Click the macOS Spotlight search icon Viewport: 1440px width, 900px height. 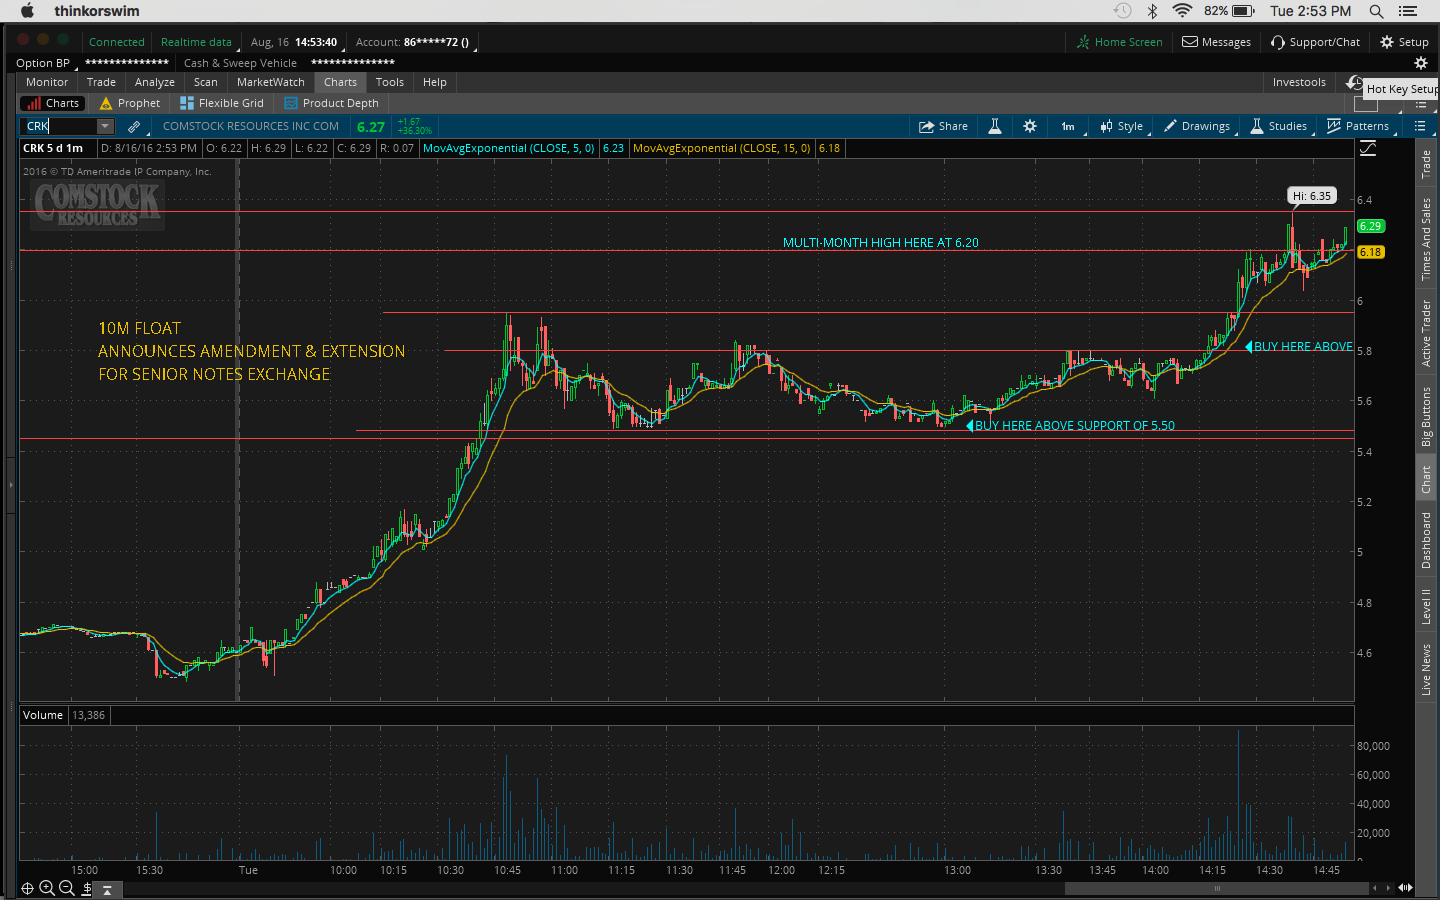(1377, 11)
